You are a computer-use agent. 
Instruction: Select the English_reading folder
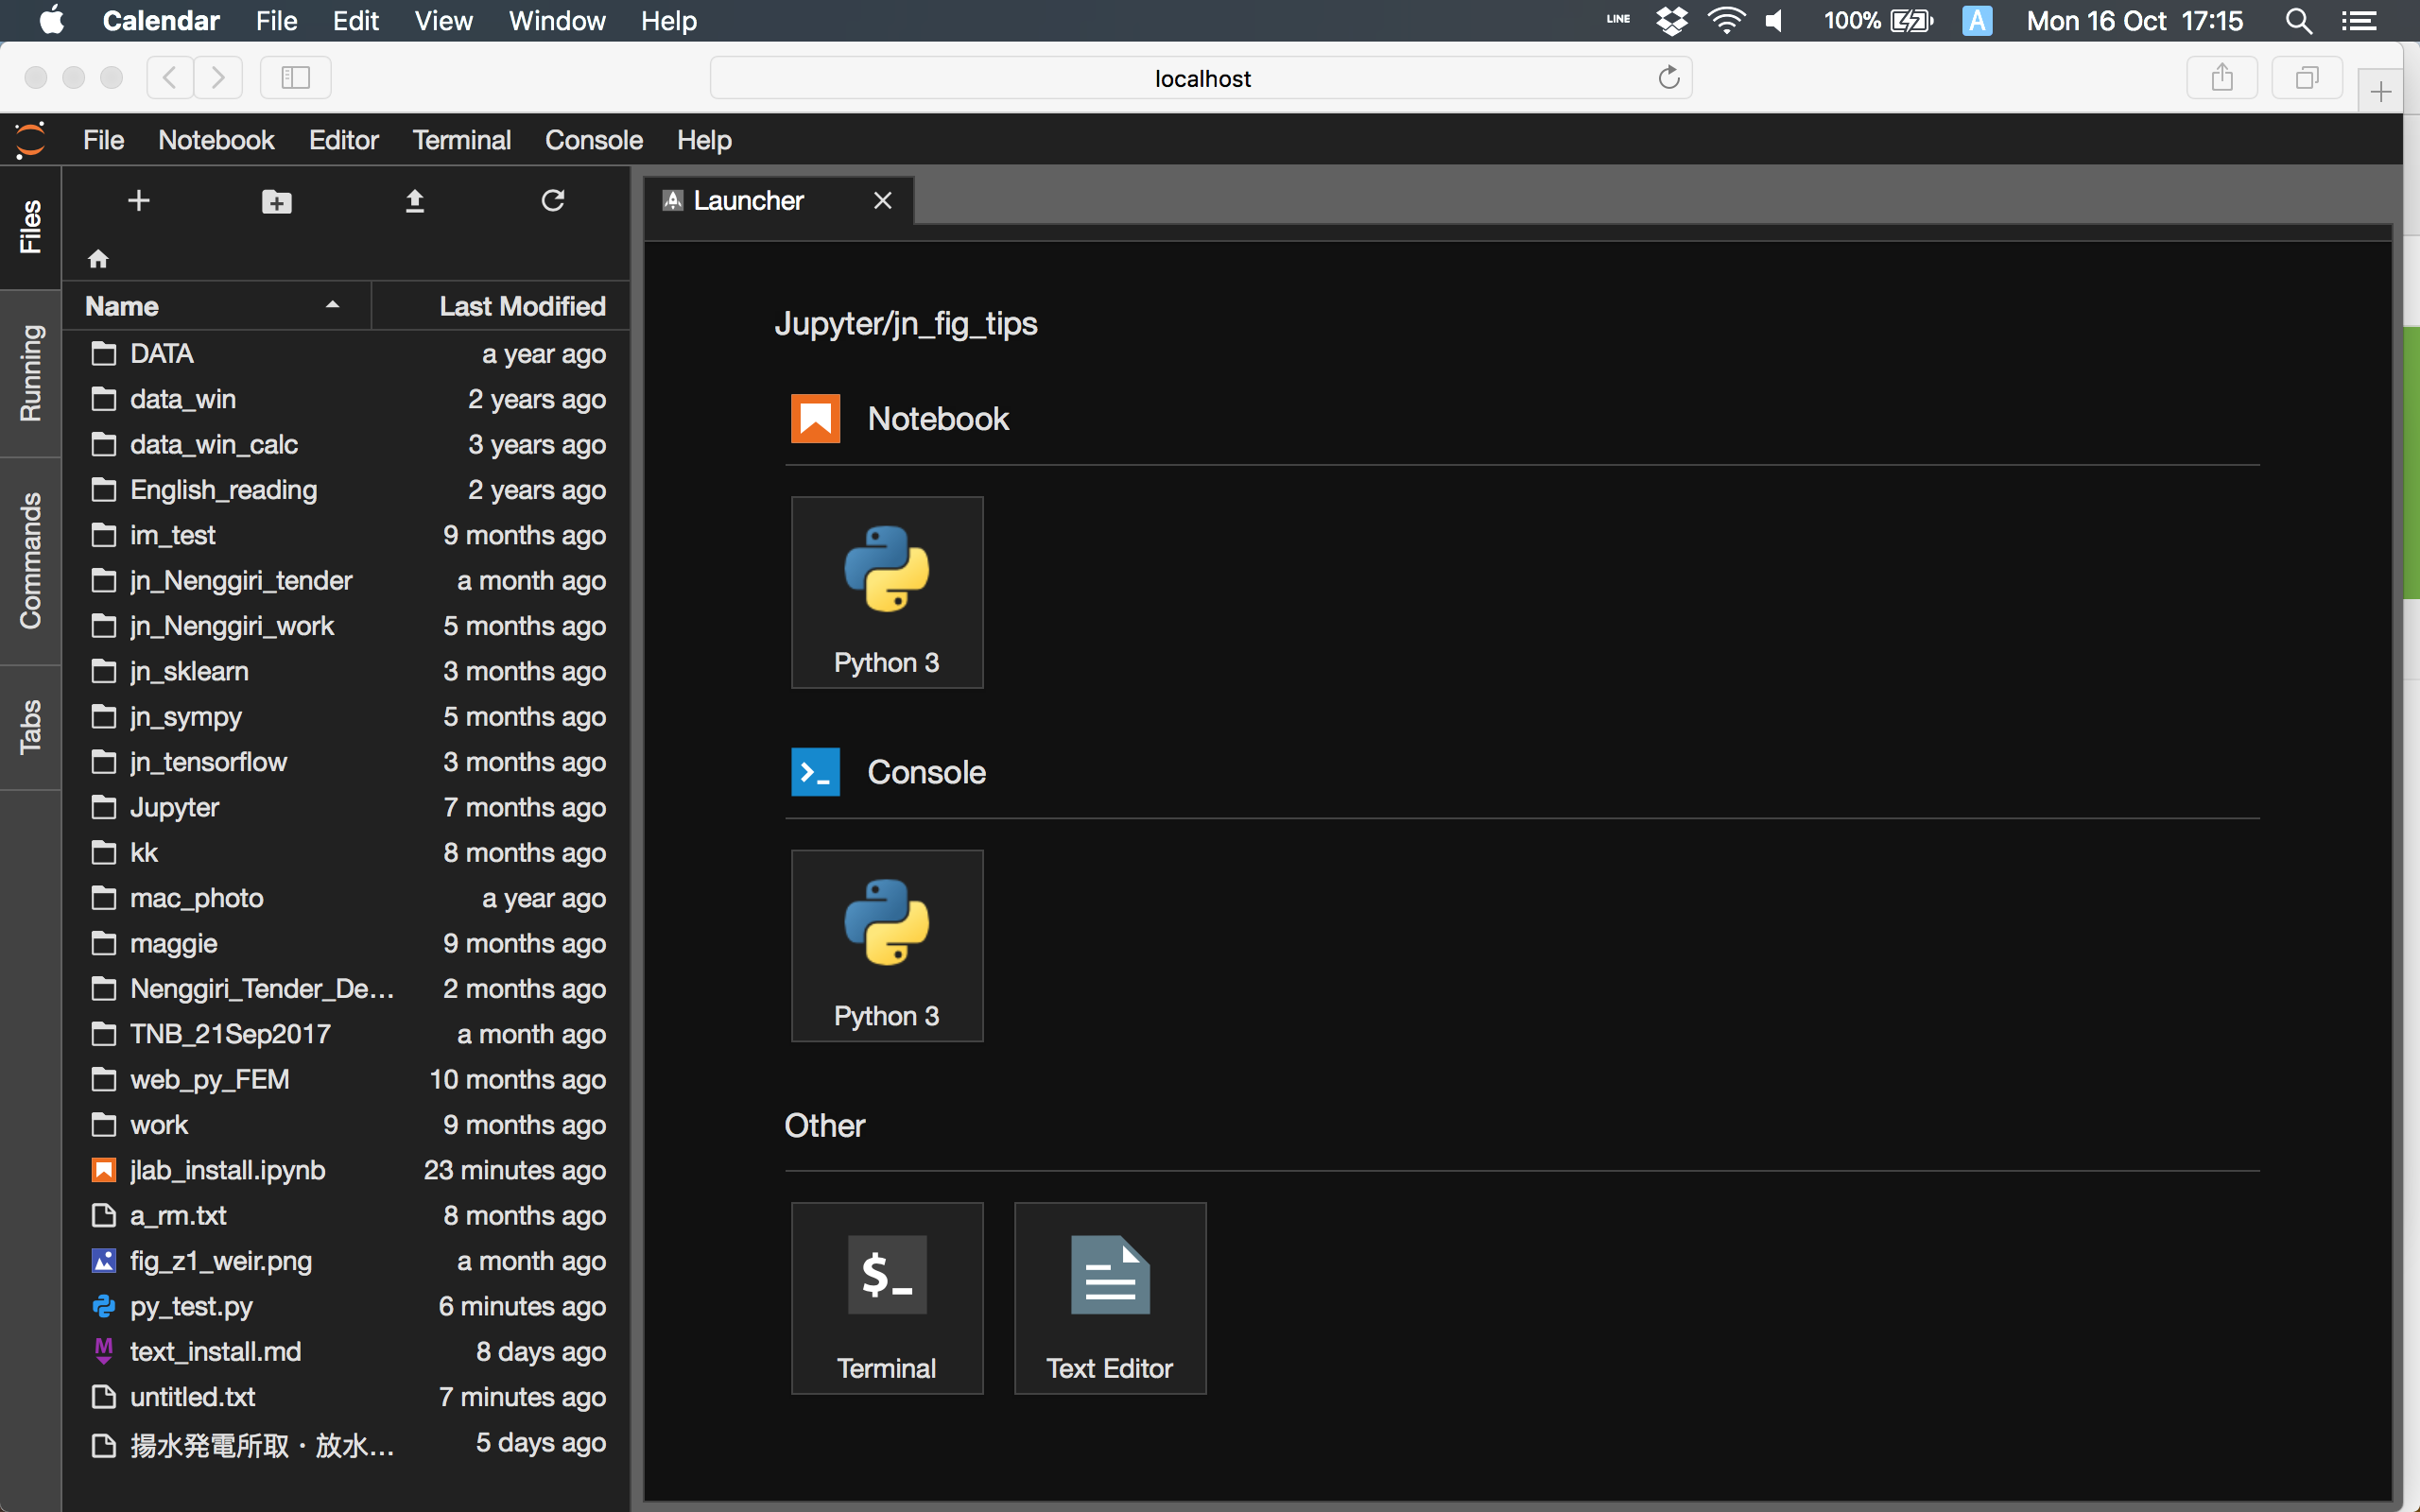click(x=346, y=490)
